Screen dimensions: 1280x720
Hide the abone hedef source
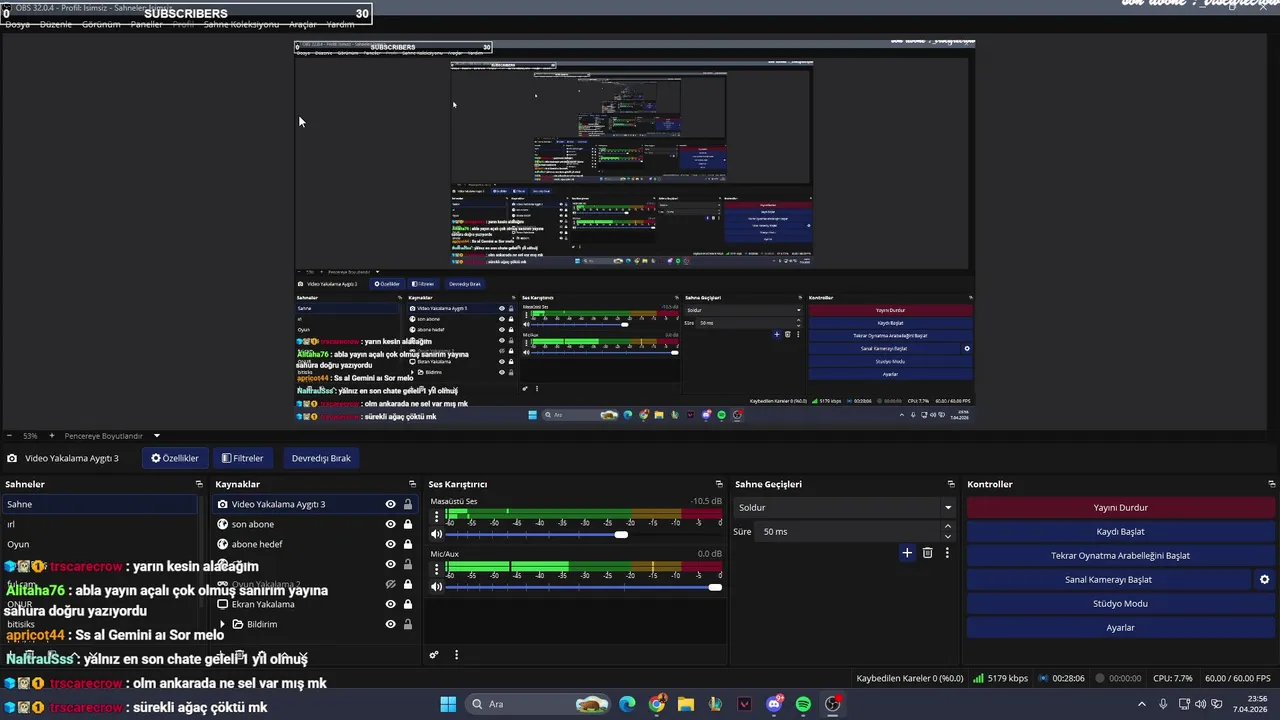390,544
